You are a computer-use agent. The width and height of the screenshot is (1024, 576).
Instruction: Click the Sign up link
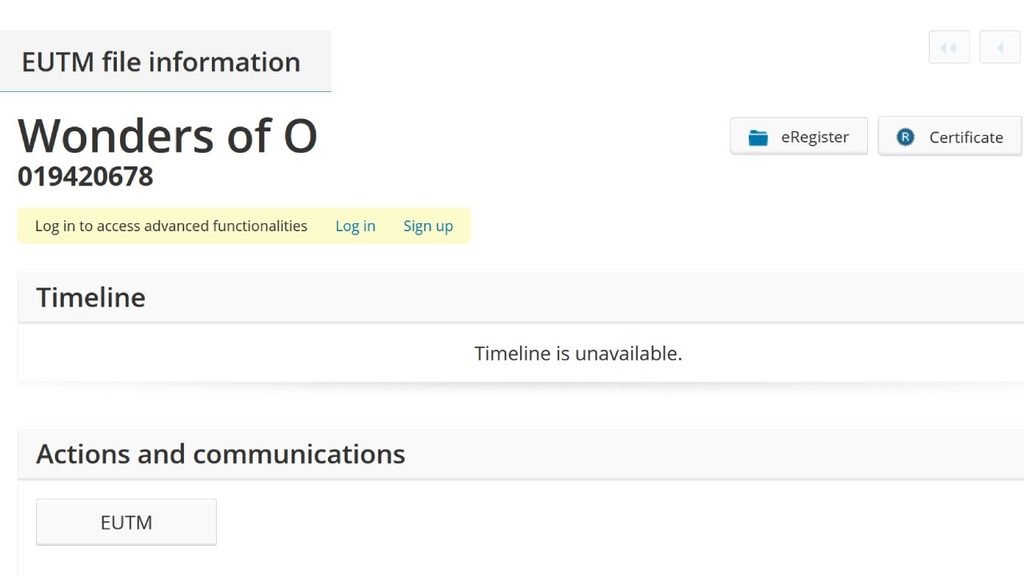[428, 226]
